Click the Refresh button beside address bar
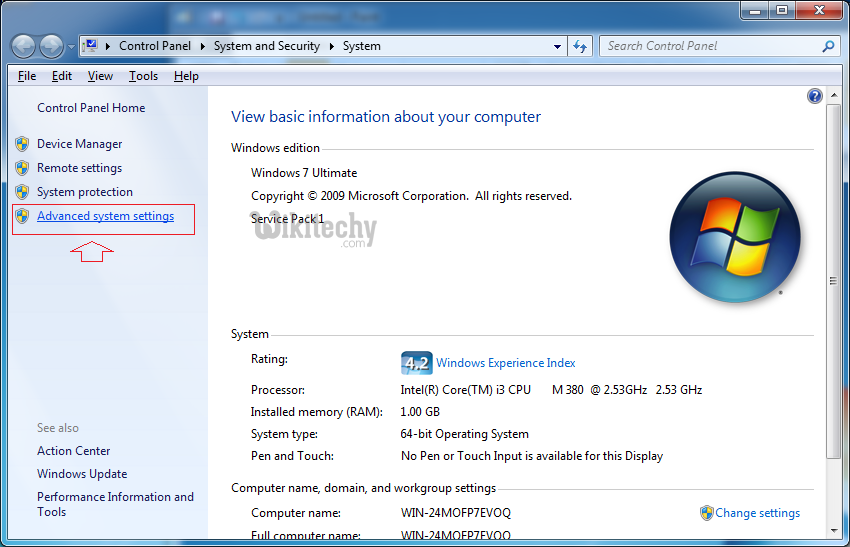 click(x=581, y=46)
